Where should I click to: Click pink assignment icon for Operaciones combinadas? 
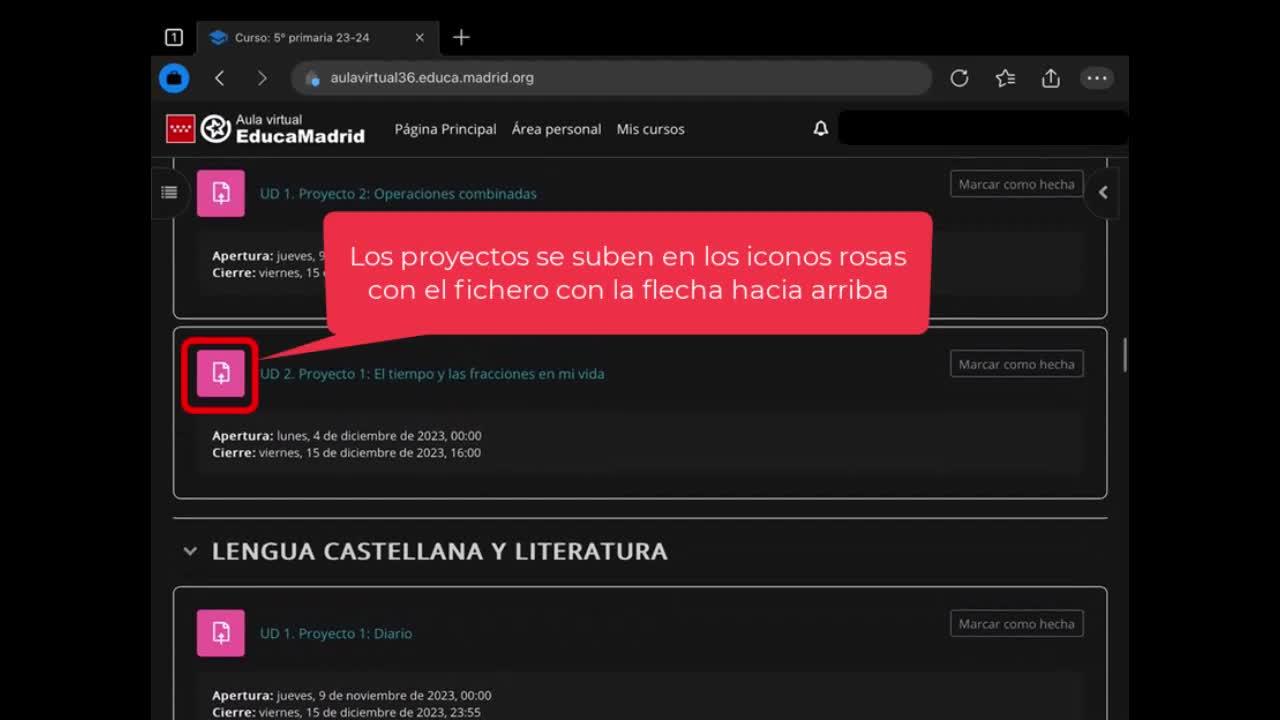click(221, 193)
